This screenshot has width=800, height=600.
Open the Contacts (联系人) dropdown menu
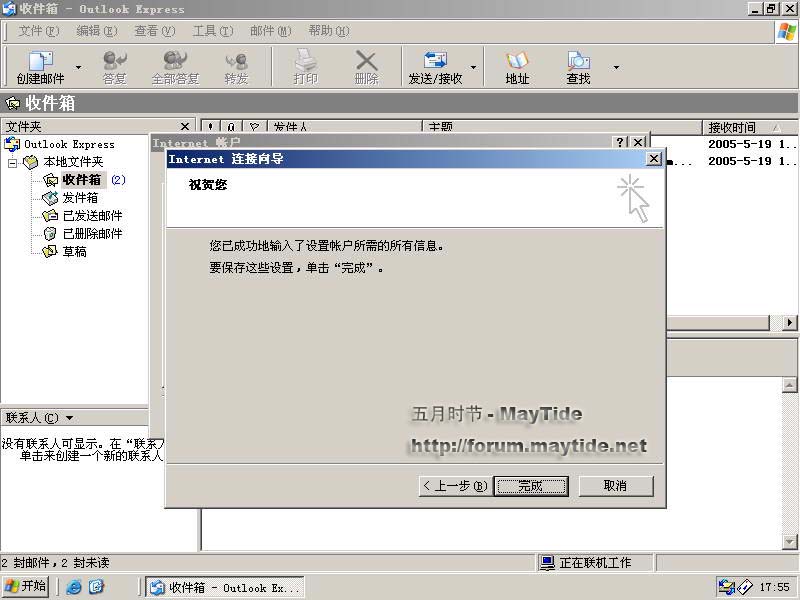coord(40,418)
